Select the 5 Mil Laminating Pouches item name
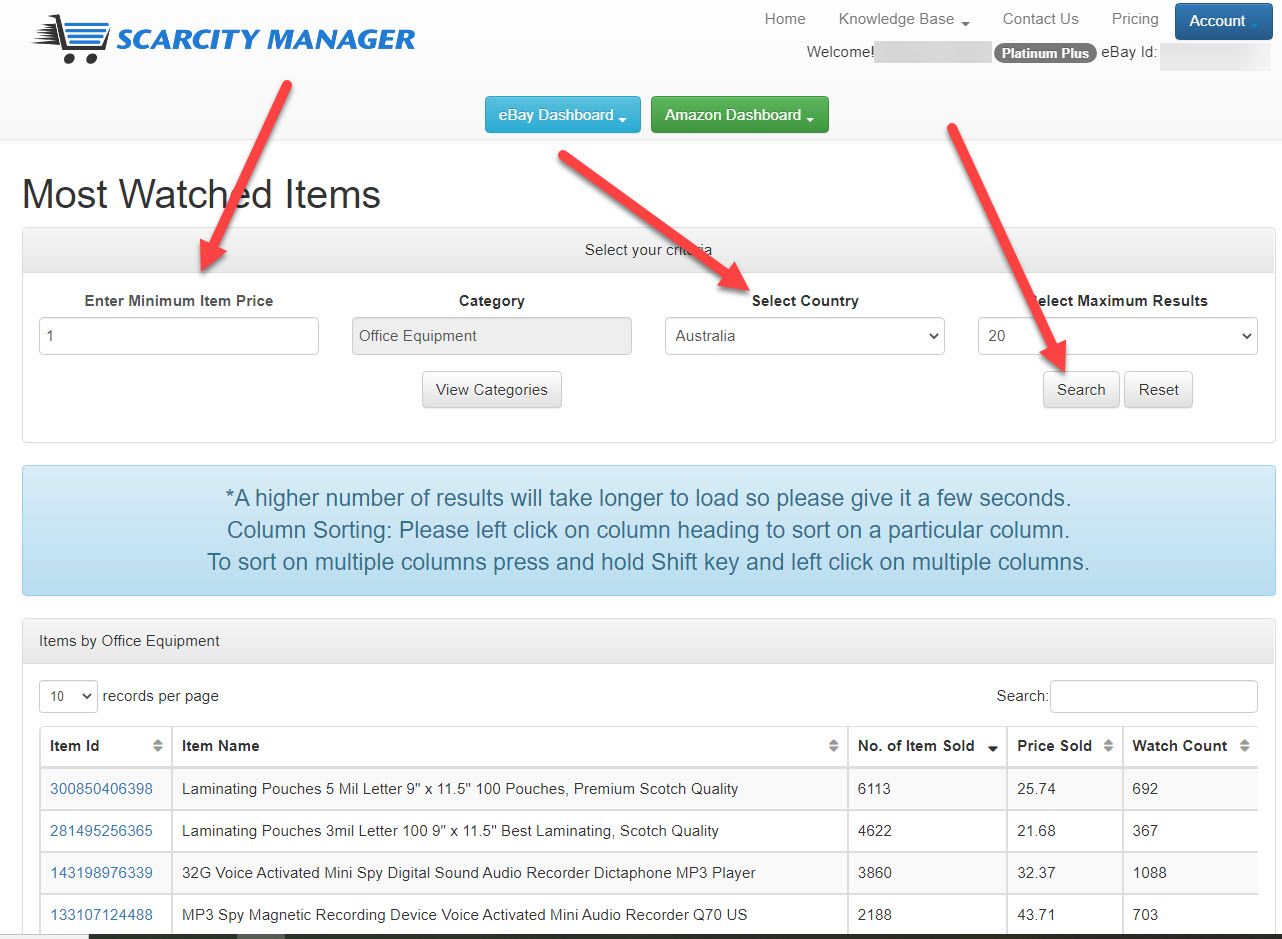 460,789
